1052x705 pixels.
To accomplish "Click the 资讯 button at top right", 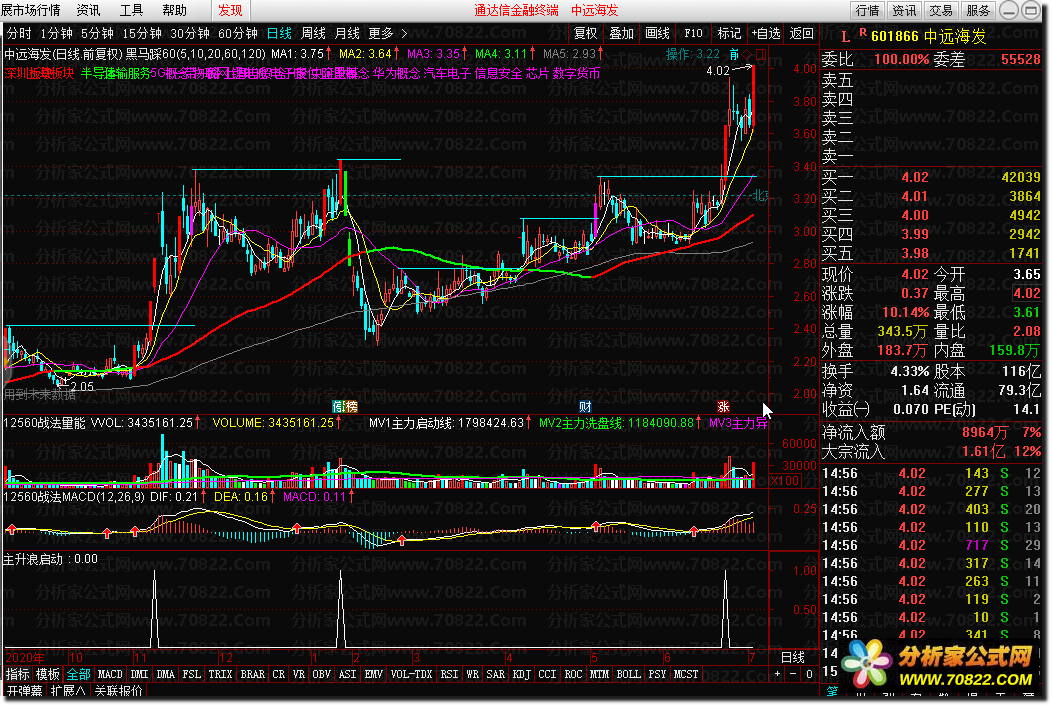I will tap(904, 10).
